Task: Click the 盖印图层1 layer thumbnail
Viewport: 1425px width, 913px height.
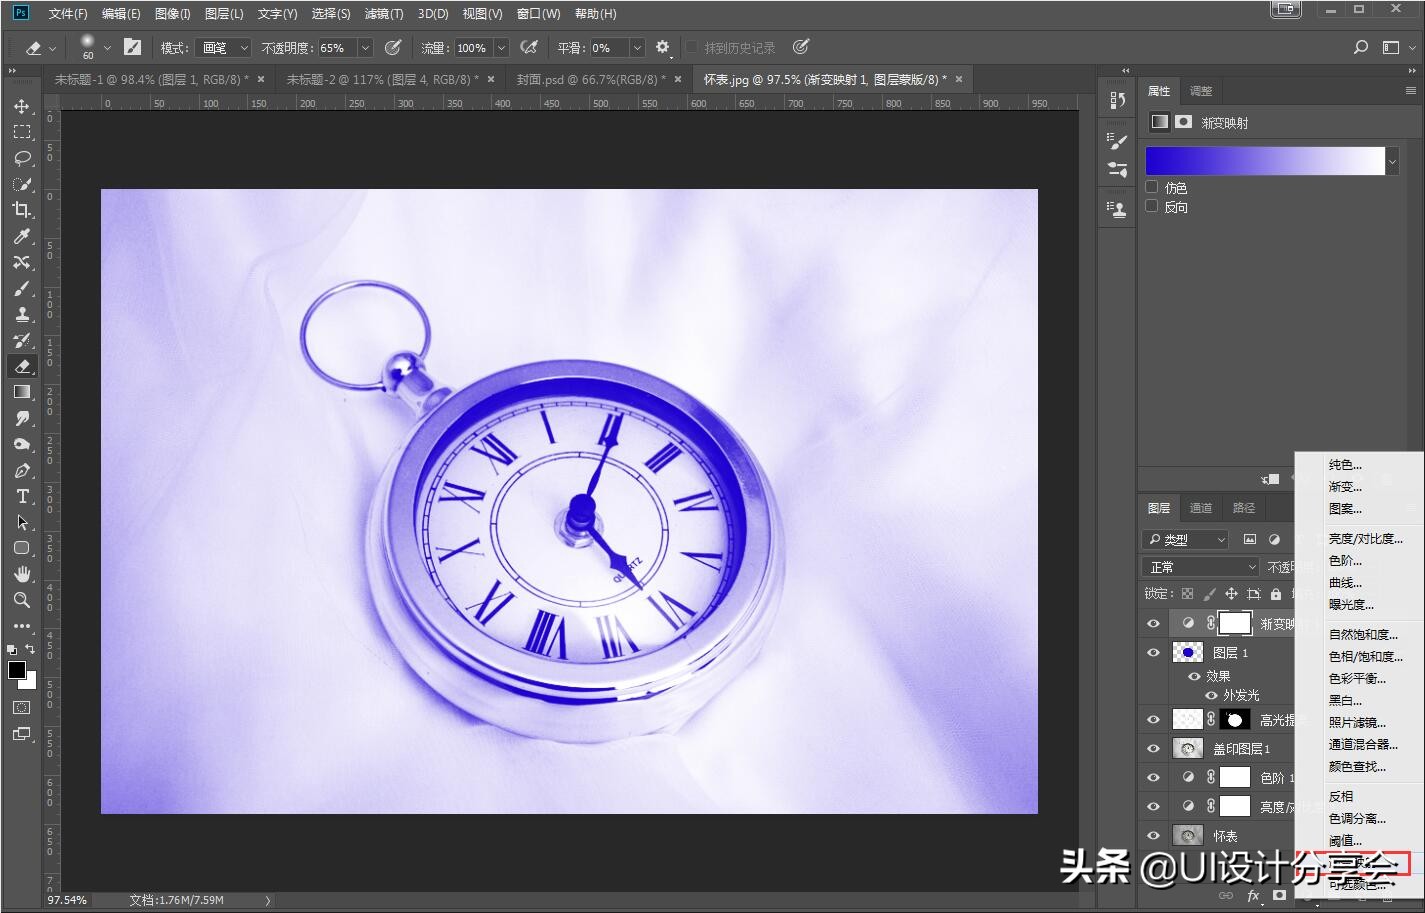Action: tap(1187, 748)
